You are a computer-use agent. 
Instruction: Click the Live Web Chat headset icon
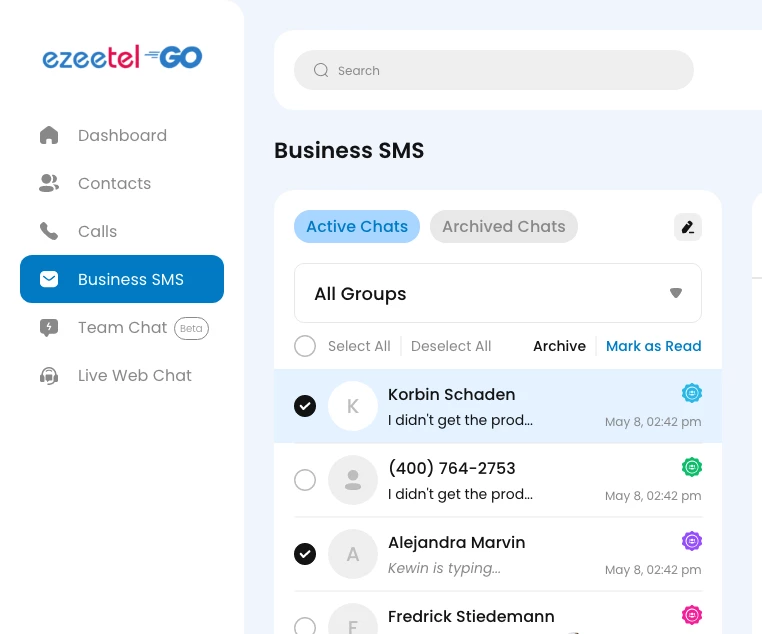tap(49, 375)
